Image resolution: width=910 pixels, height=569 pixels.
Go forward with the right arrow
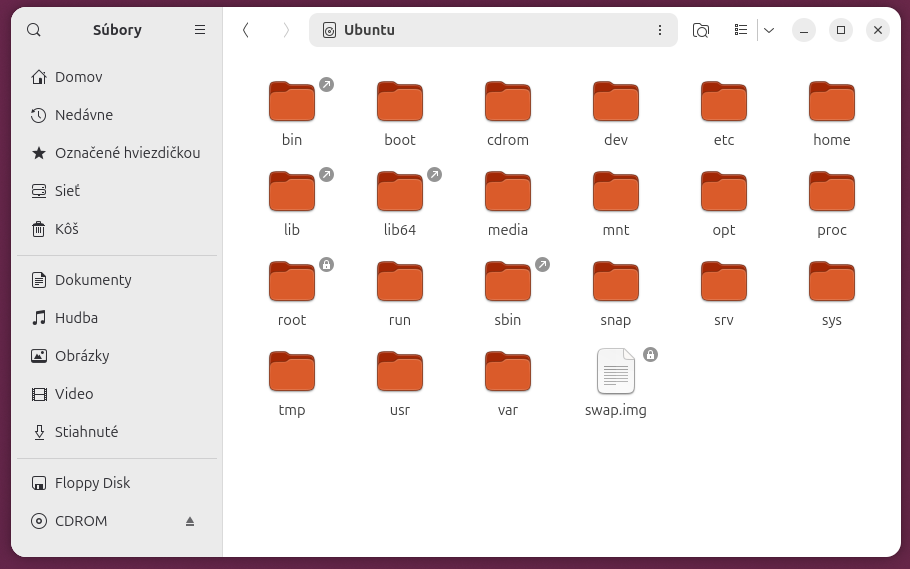click(286, 30)
